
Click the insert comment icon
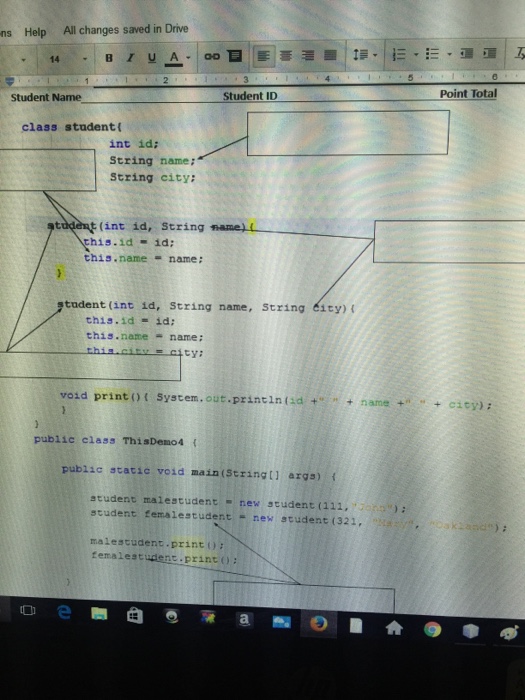pyautogui.click(x=235, y=56)
